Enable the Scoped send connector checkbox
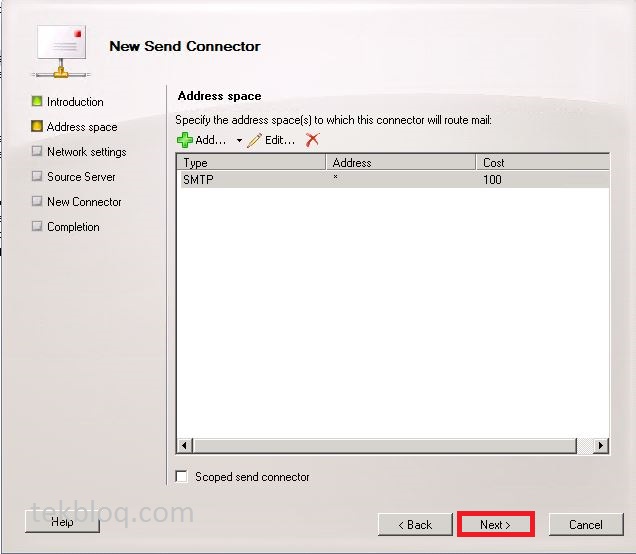This screenshot has width=636, height=554. point(181,476)
